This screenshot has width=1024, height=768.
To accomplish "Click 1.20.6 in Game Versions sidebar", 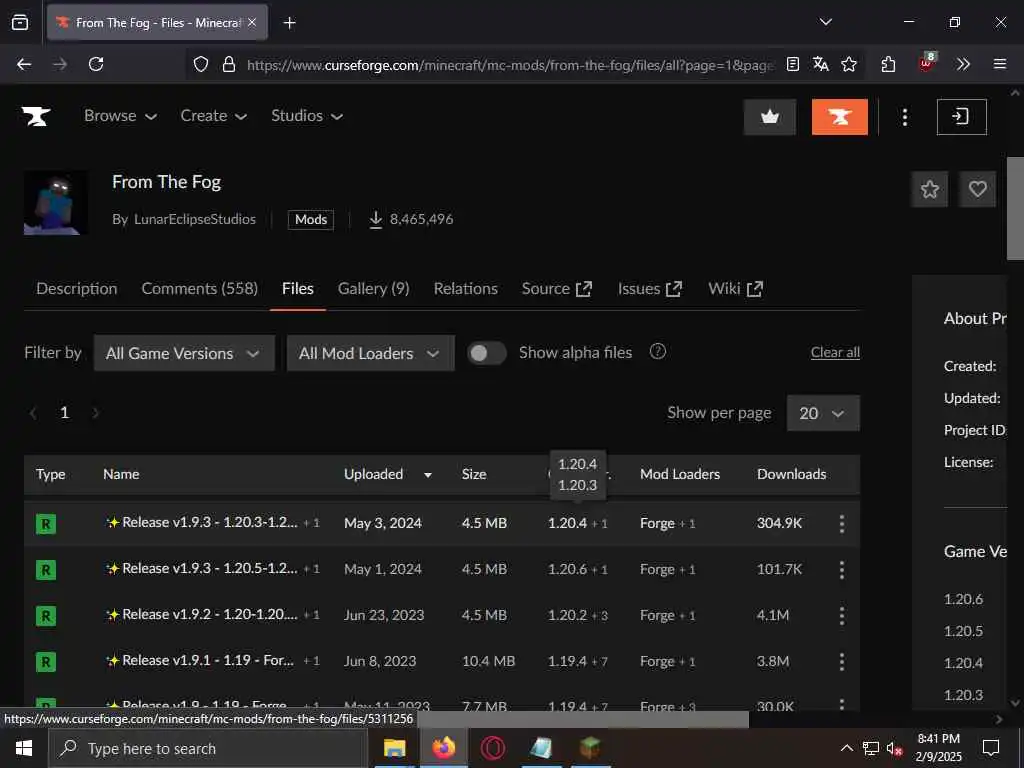I will coord(963,599).
